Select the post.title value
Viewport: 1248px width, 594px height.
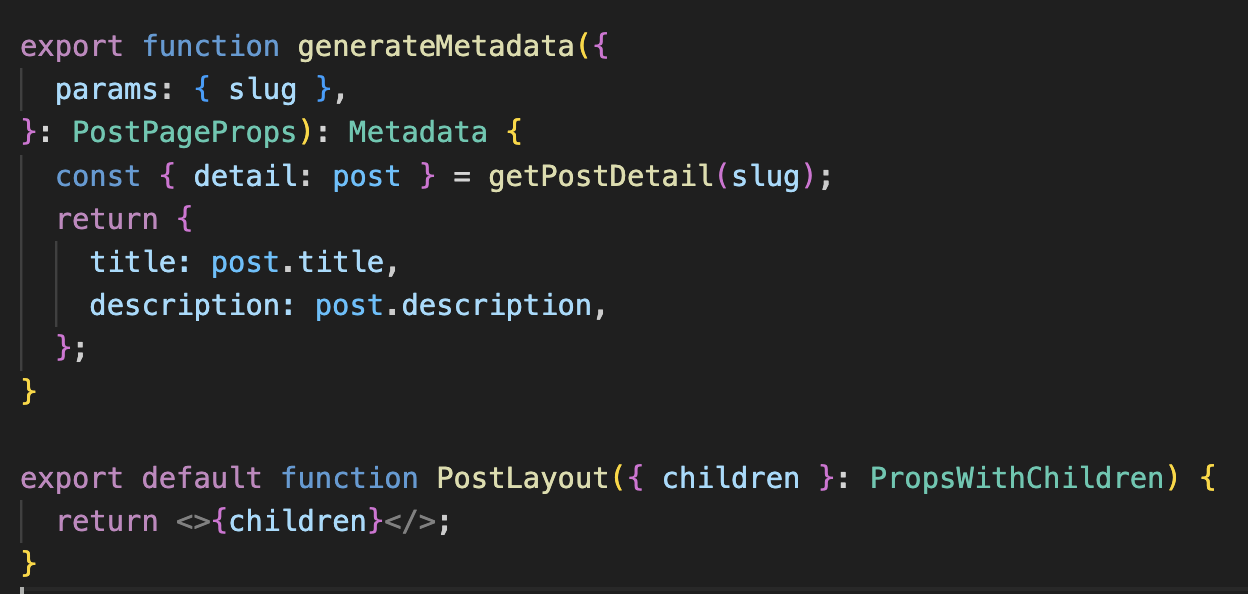click(297, 262)
